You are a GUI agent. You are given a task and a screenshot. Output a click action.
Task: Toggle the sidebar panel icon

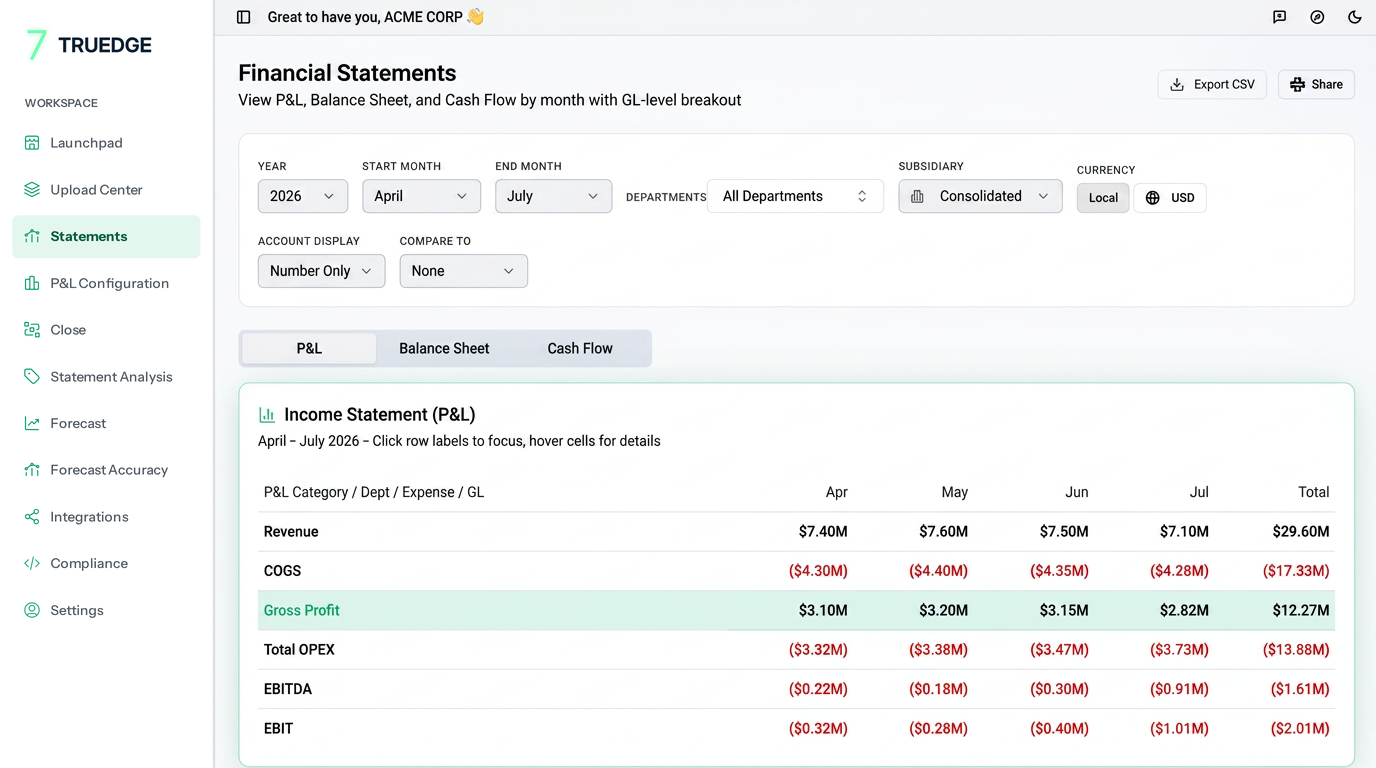pyautogui.click(x=243, y=17)
